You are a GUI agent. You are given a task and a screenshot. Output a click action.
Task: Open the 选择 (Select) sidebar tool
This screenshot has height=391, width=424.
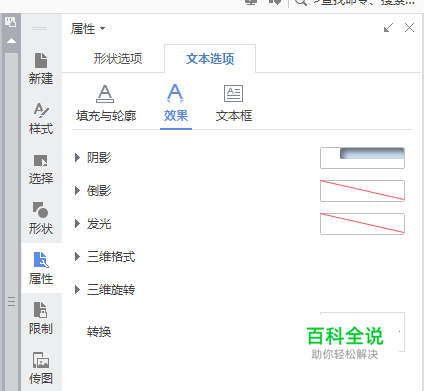click(x=41, y=169)
